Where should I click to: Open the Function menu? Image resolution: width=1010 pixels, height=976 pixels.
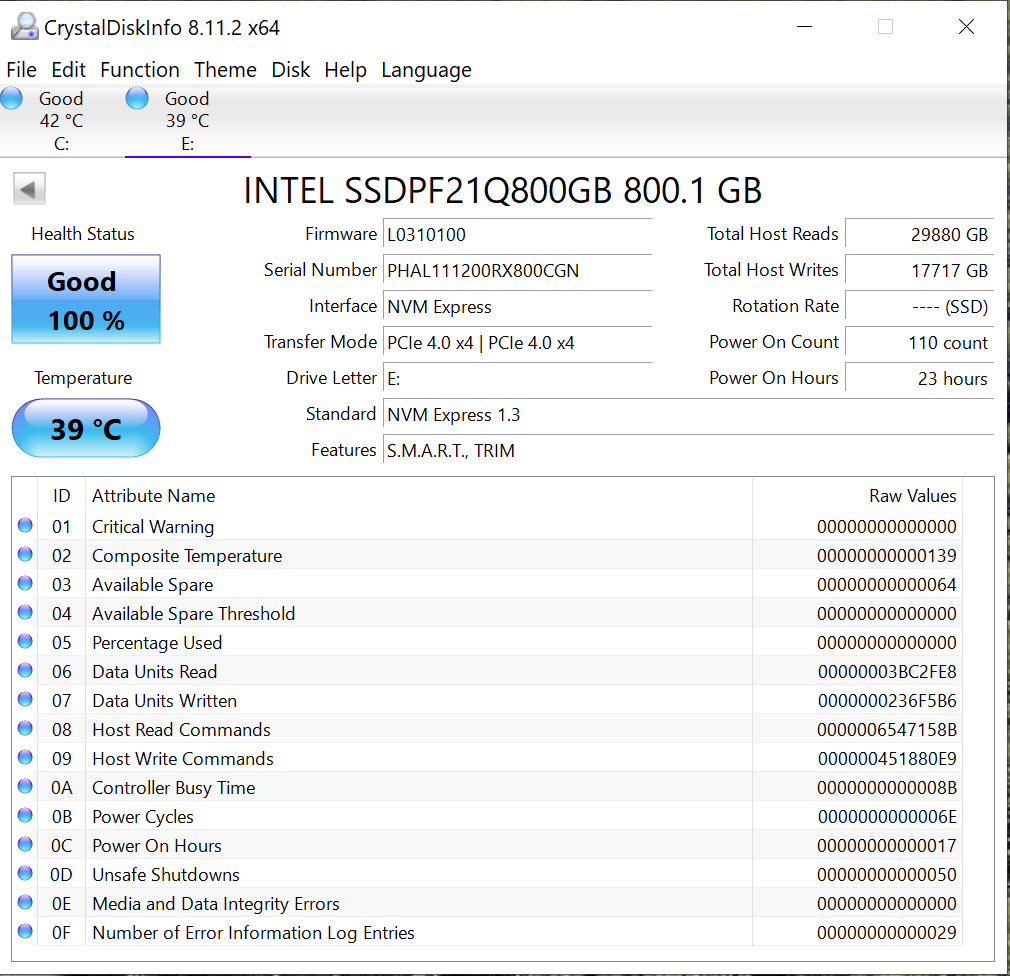point(140,70)
